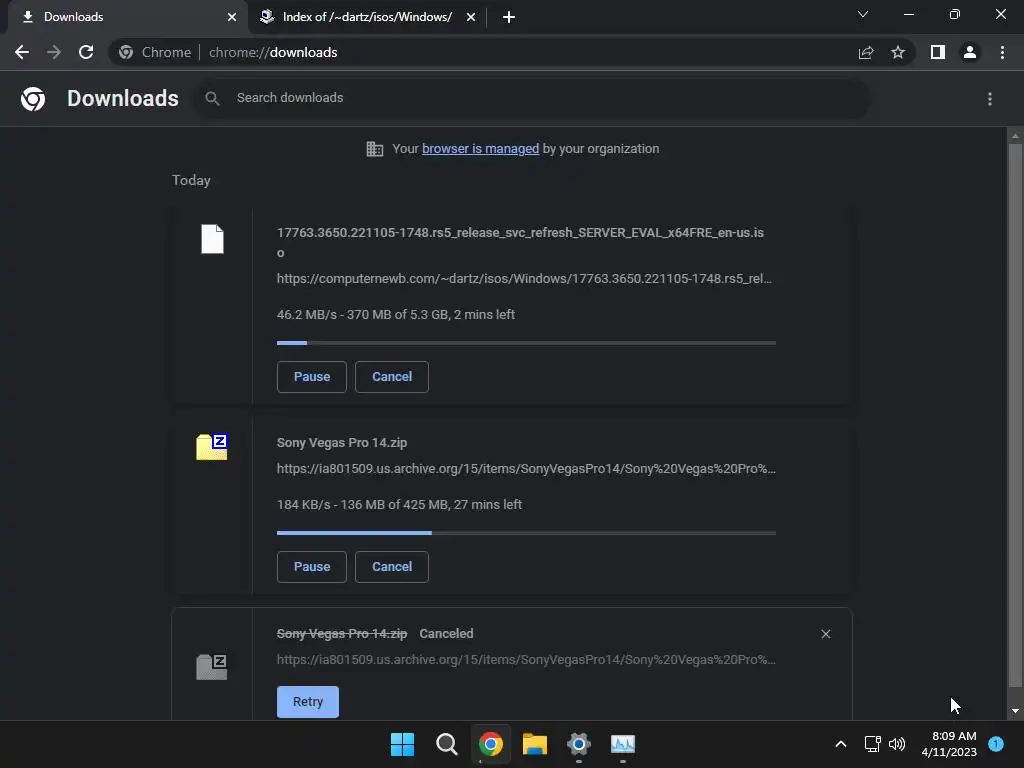
Task: Go forward using the browser forward arrow
Action: (54, 52)
